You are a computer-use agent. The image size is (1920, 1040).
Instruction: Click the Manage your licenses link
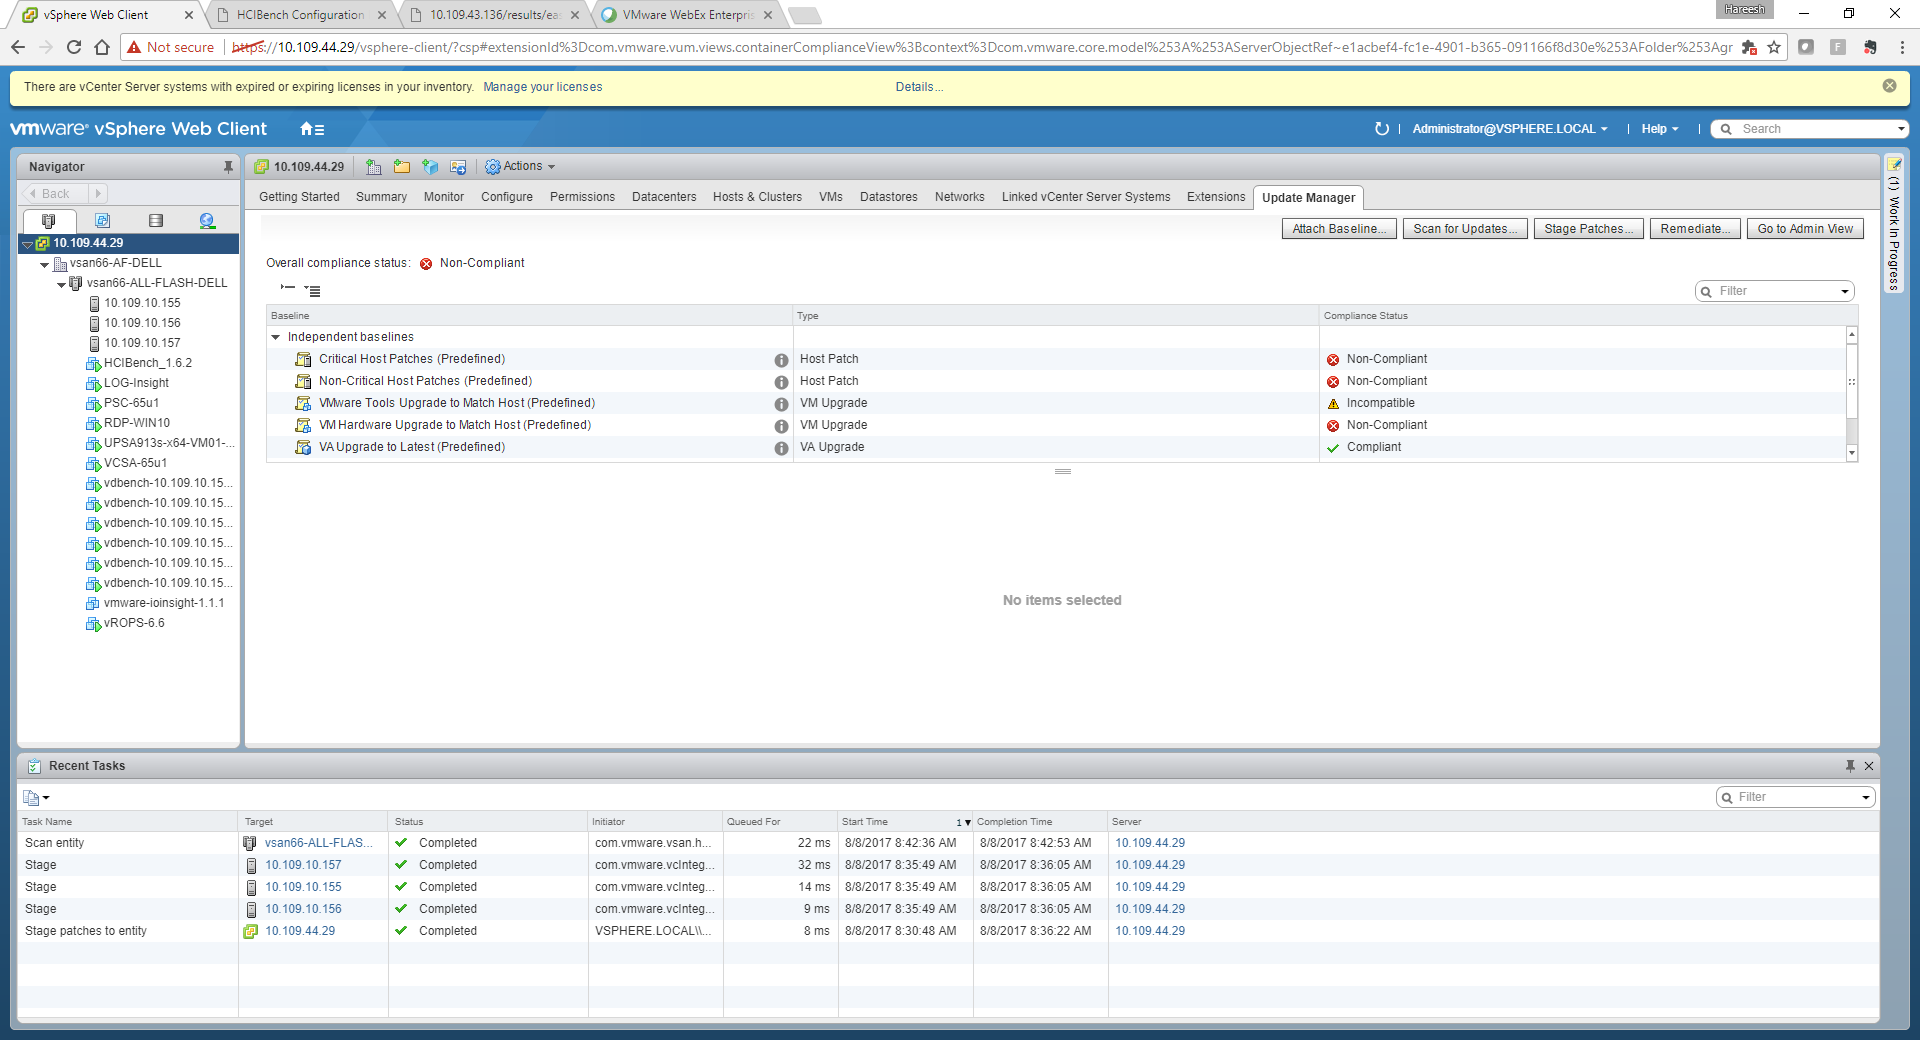coord(543,87)
